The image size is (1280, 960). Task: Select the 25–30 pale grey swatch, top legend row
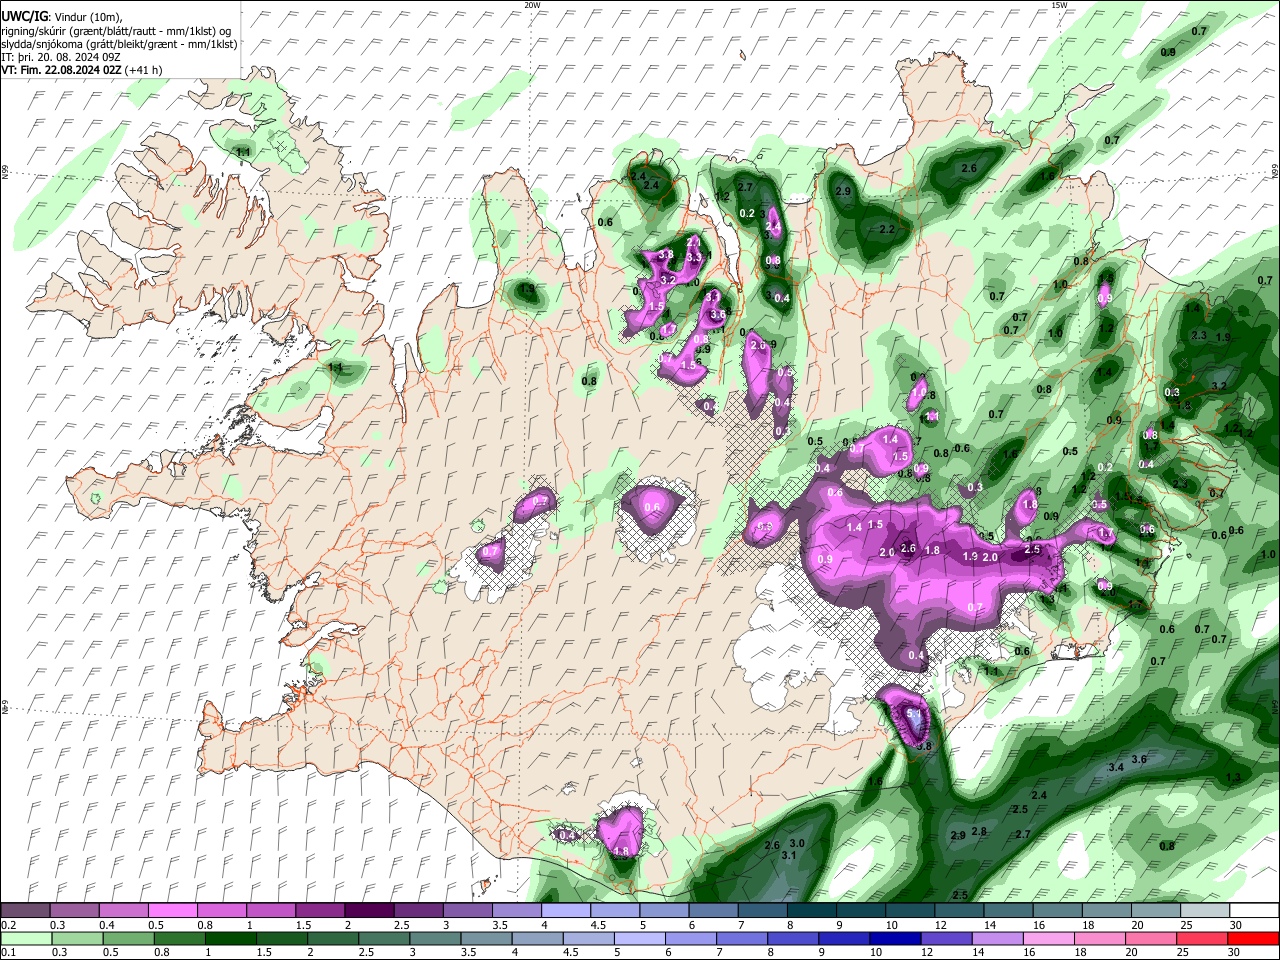coord(1204,911)
